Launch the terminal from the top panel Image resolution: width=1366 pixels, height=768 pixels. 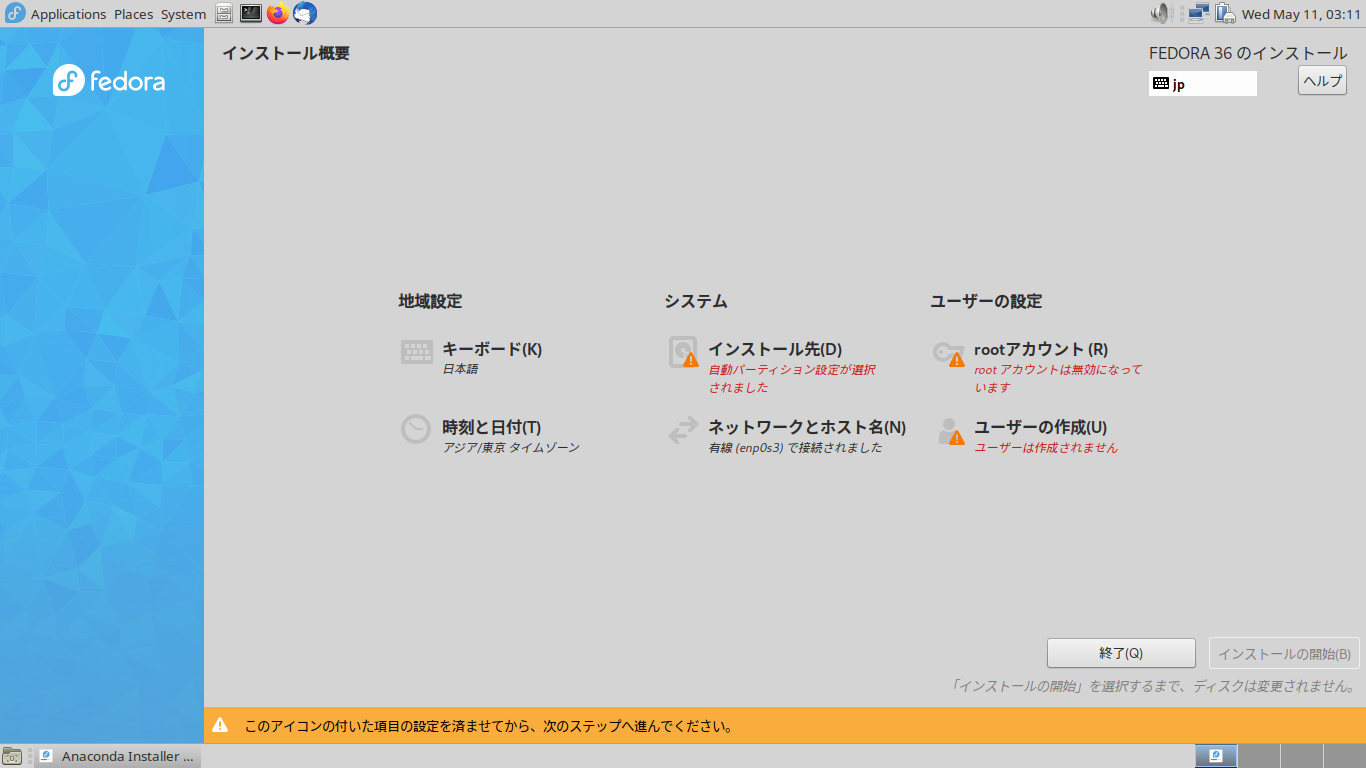pyautogui.click(x=251, y=14)
